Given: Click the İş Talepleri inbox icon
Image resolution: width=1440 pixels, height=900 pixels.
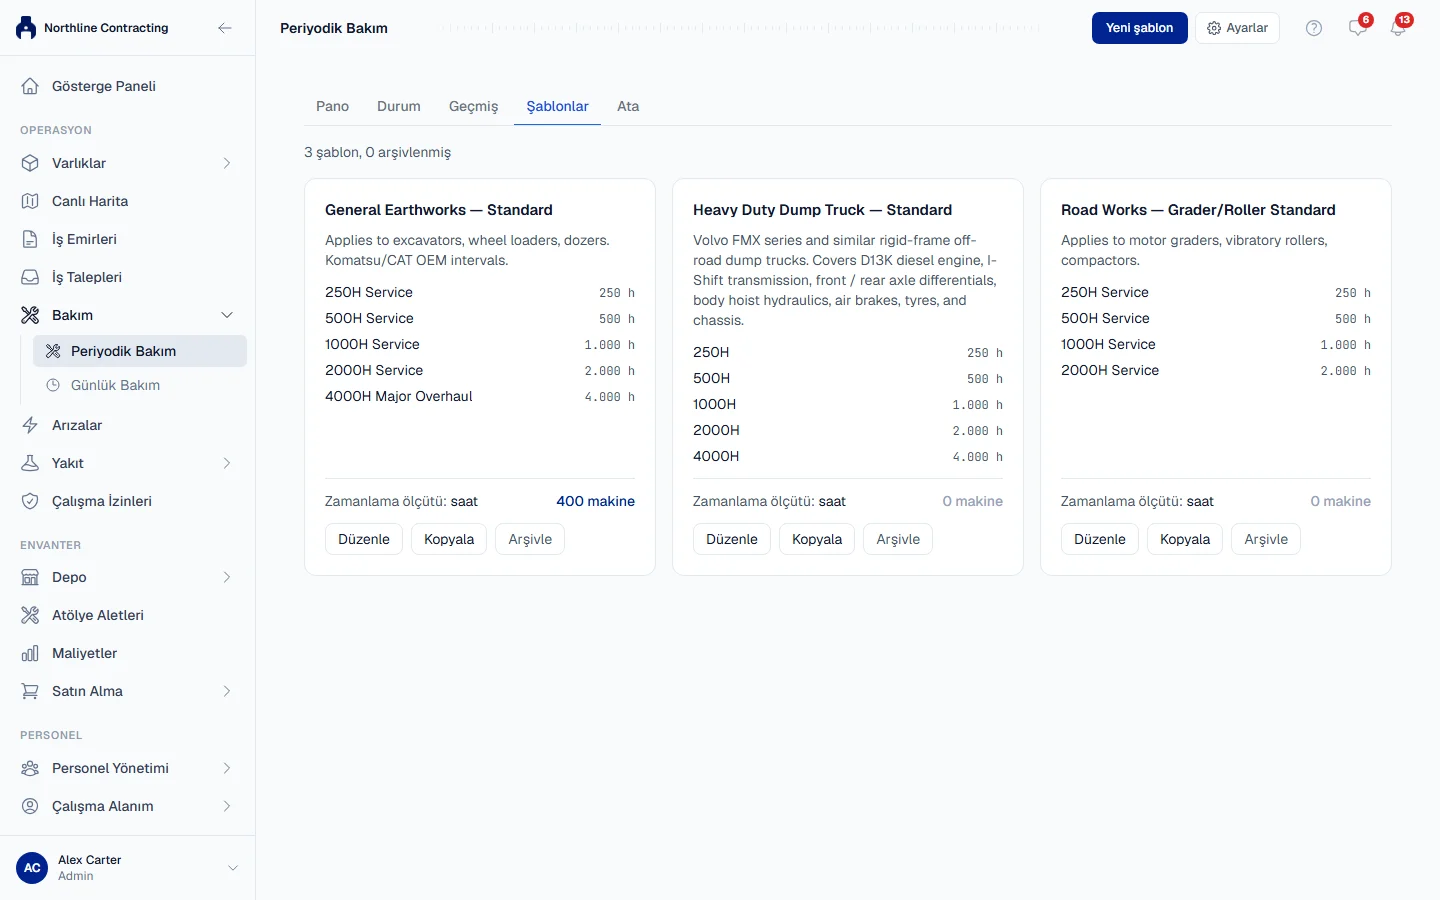Looking at the screenshot, I should (30, 277).
